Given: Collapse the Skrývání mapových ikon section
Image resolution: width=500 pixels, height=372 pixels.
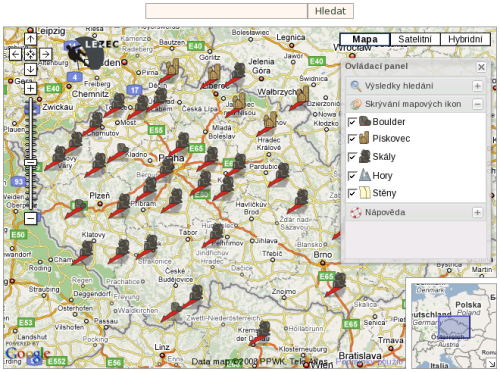Looking at the screenshot, I should click(477, 104).
